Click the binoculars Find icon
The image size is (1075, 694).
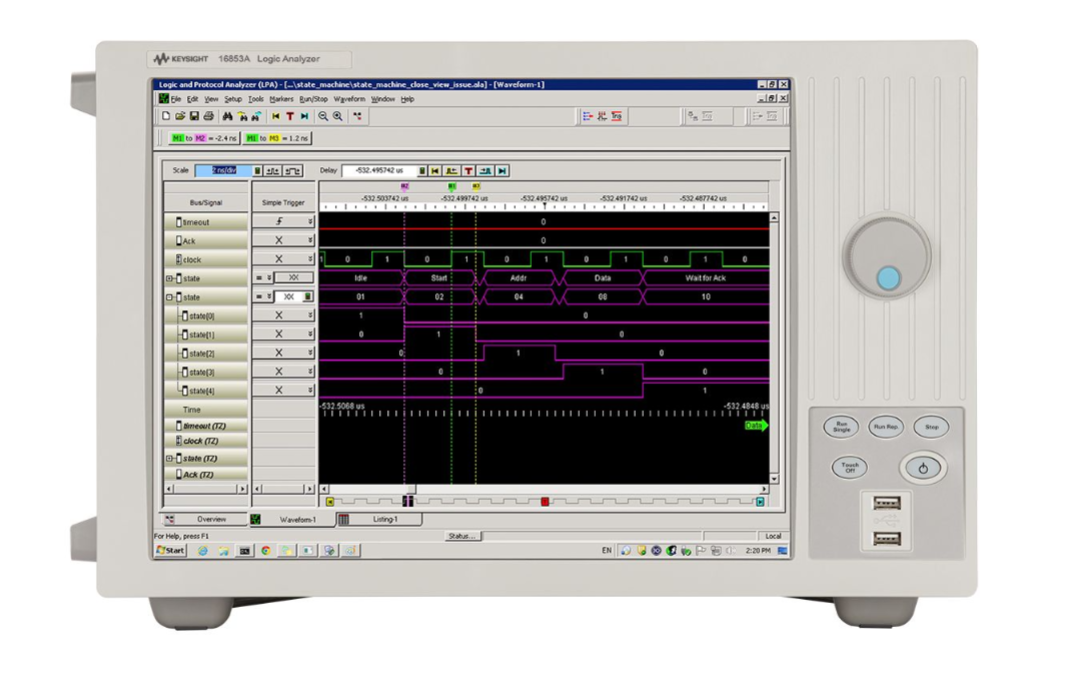tap(228, 115)
